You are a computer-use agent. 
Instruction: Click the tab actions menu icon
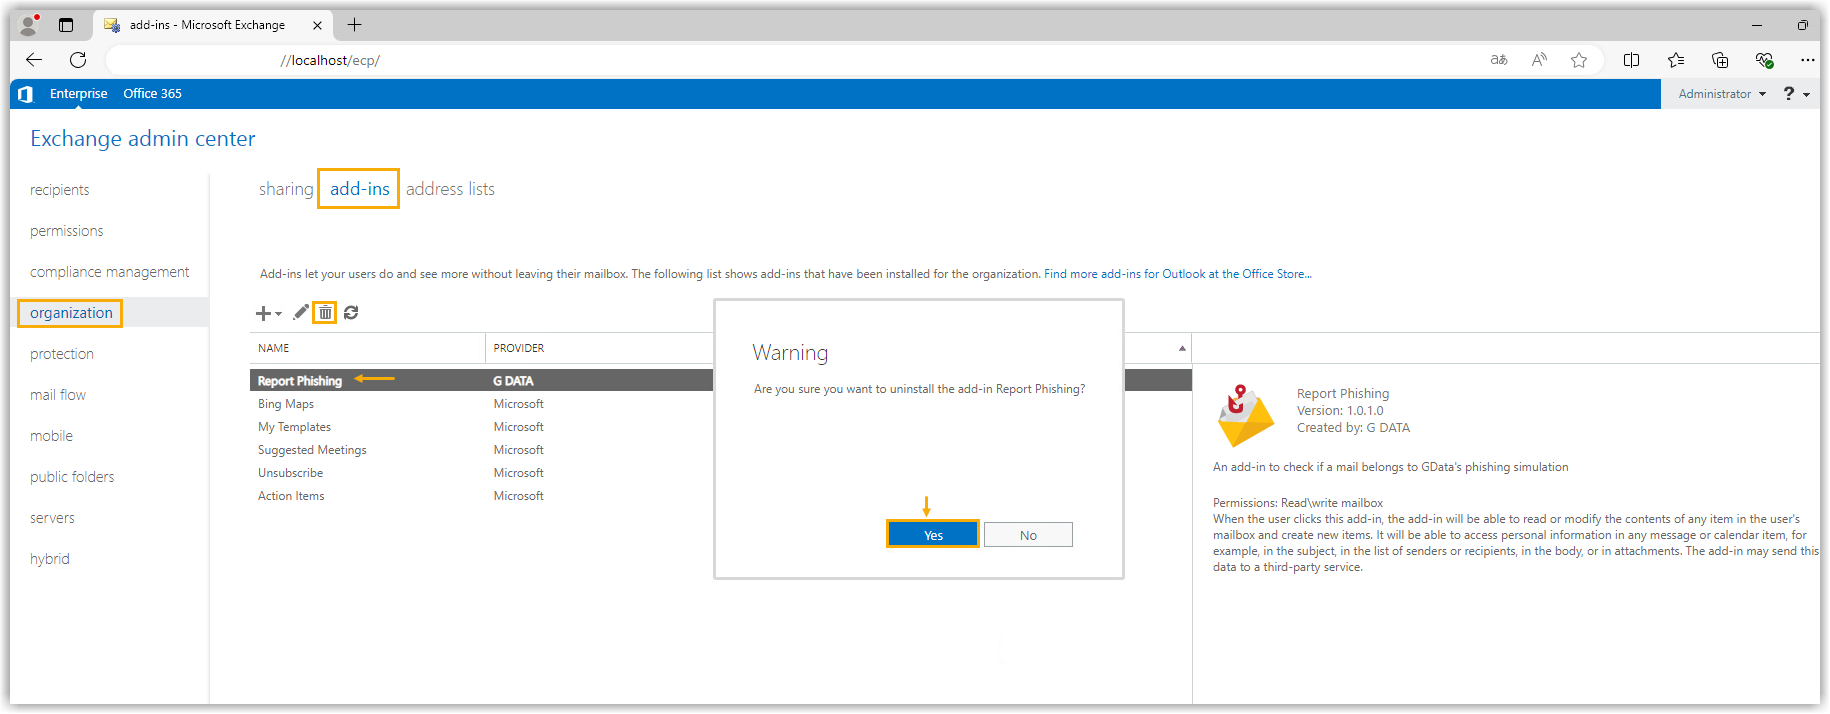pos(66,25)
